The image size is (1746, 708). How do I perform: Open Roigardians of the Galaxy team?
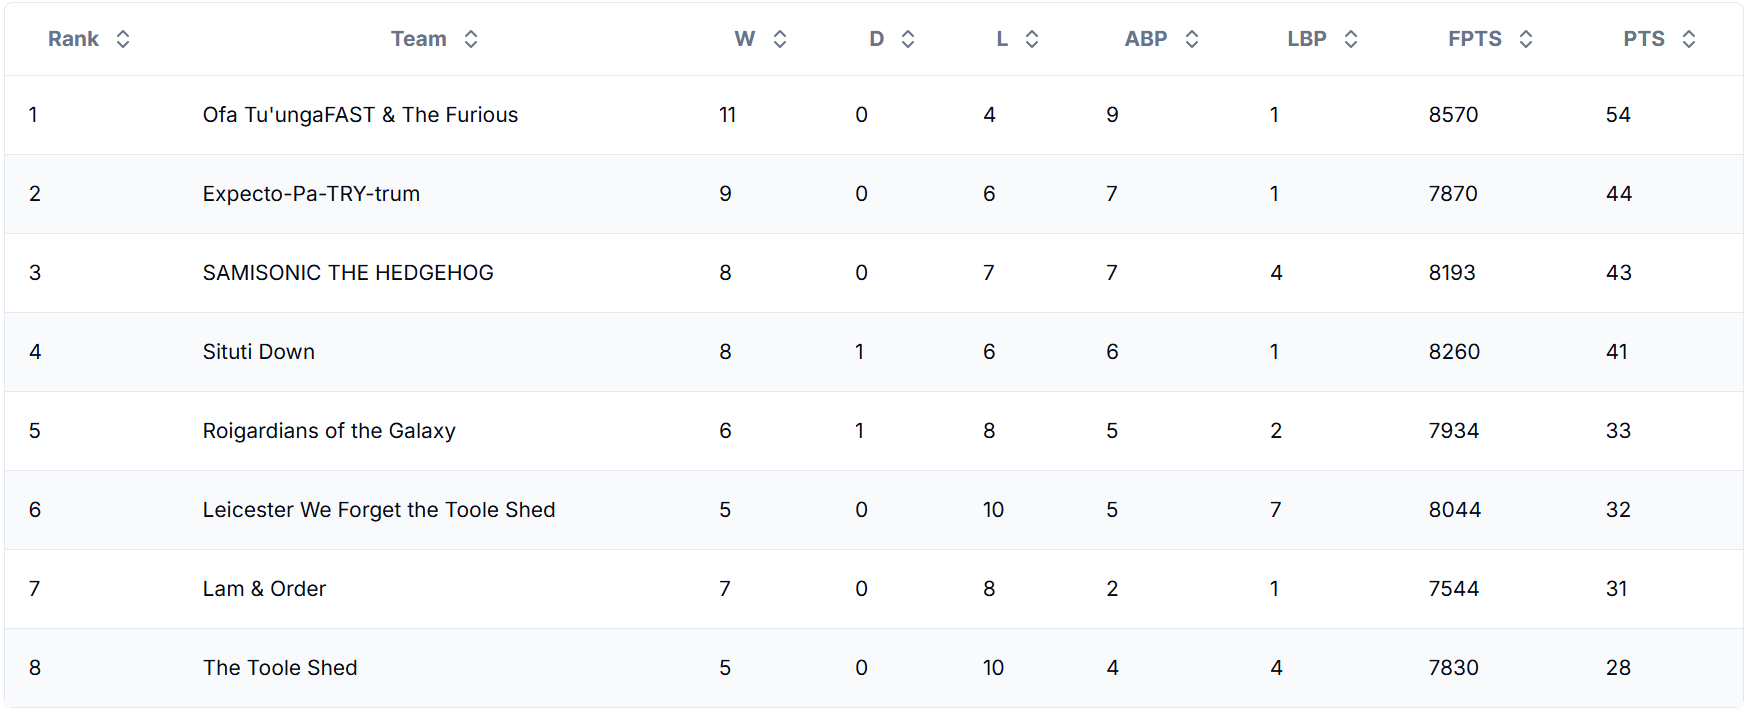[329, 431]
